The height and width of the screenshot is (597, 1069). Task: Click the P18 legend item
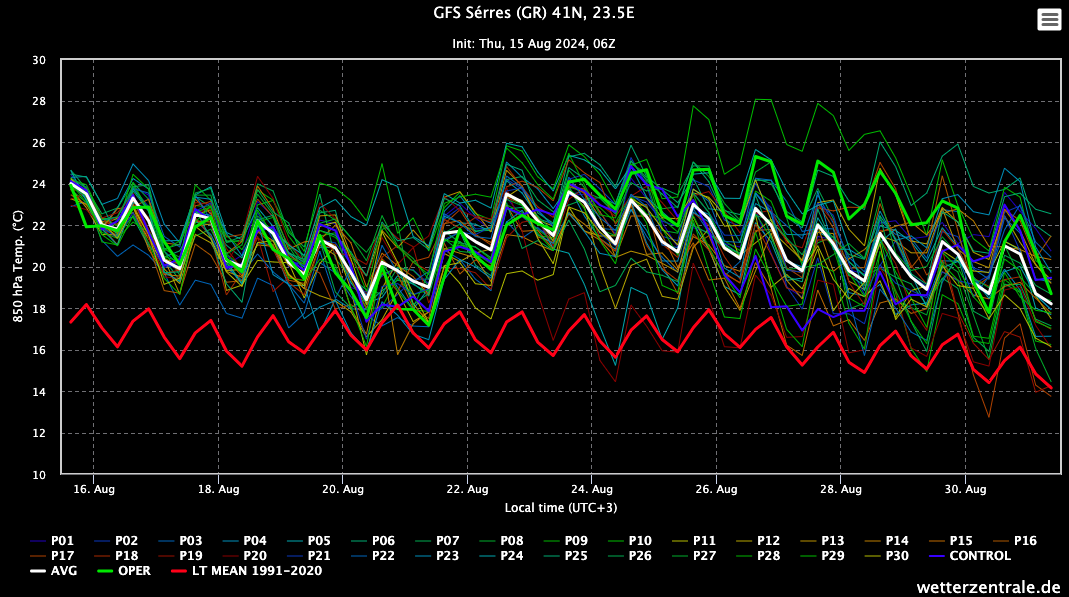point(117,555)
